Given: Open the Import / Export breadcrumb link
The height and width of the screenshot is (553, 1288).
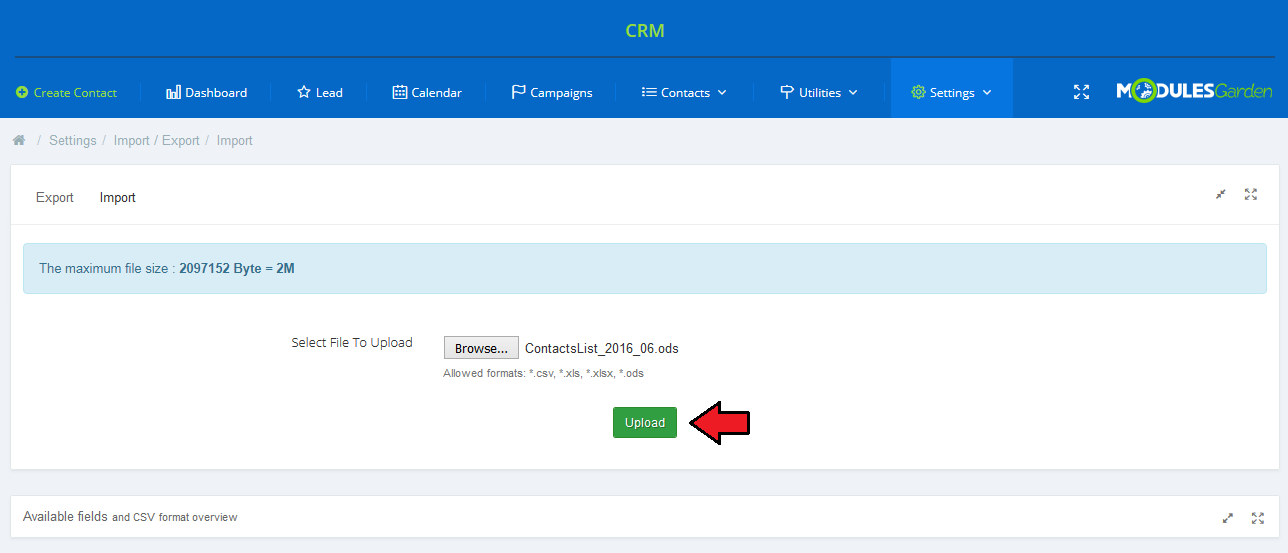Looking at the screenshot, I should 157,141.
